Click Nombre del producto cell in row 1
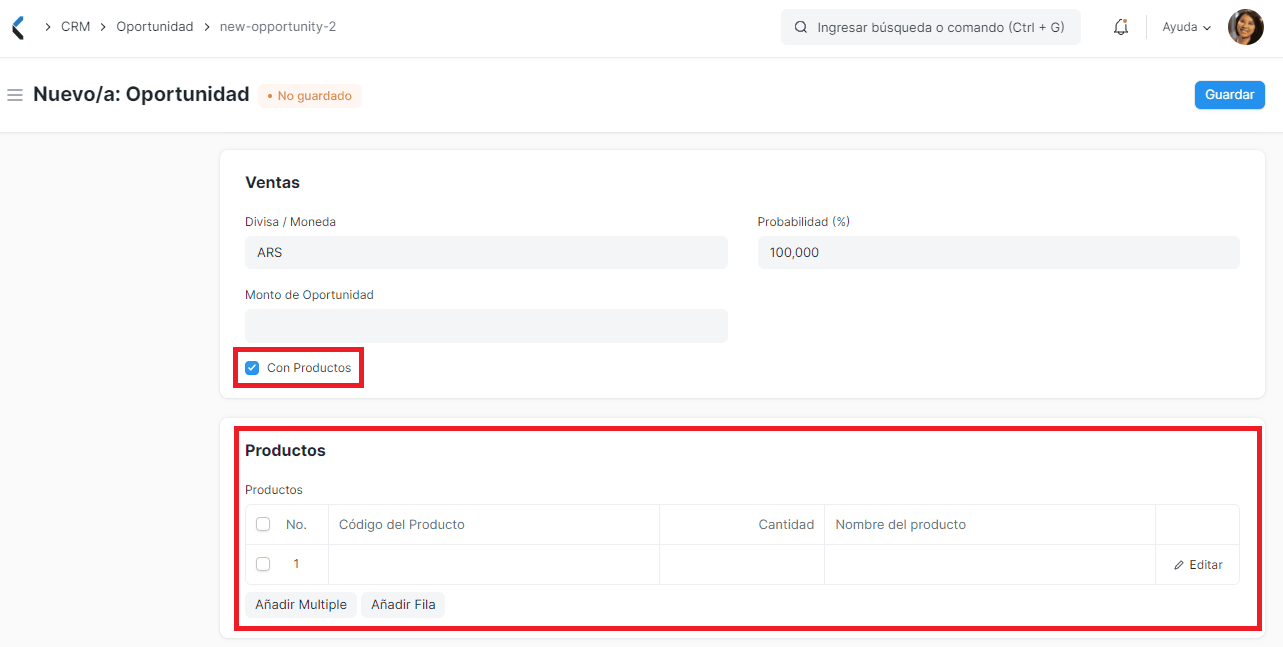1283x647 pixels. (990, 564)
